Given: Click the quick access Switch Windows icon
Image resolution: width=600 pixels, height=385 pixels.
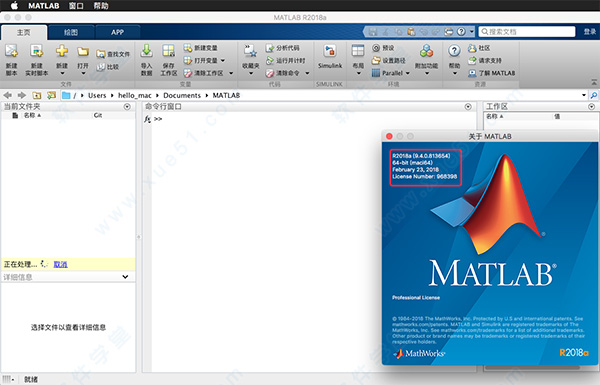Looking at the screenshot, I should tap(448, 32).
